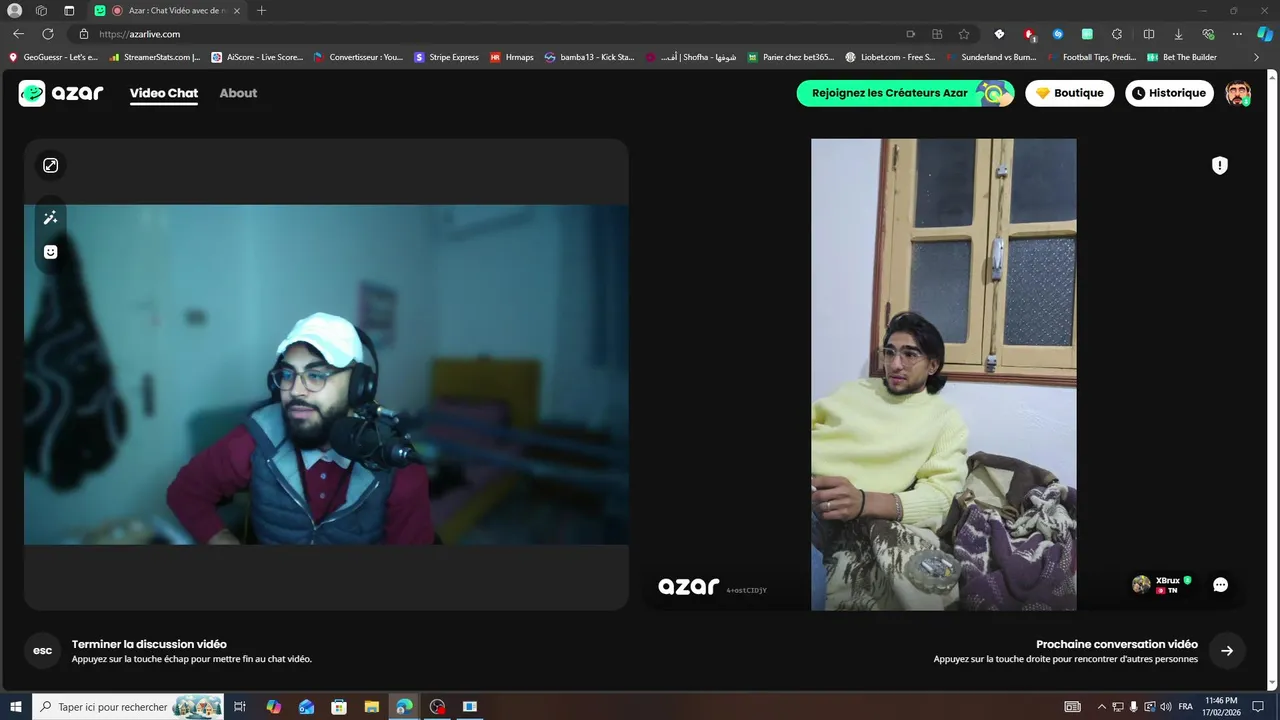
Task: Expand the bookmarks bar overflow chevron
Action: coord(1256,57)
